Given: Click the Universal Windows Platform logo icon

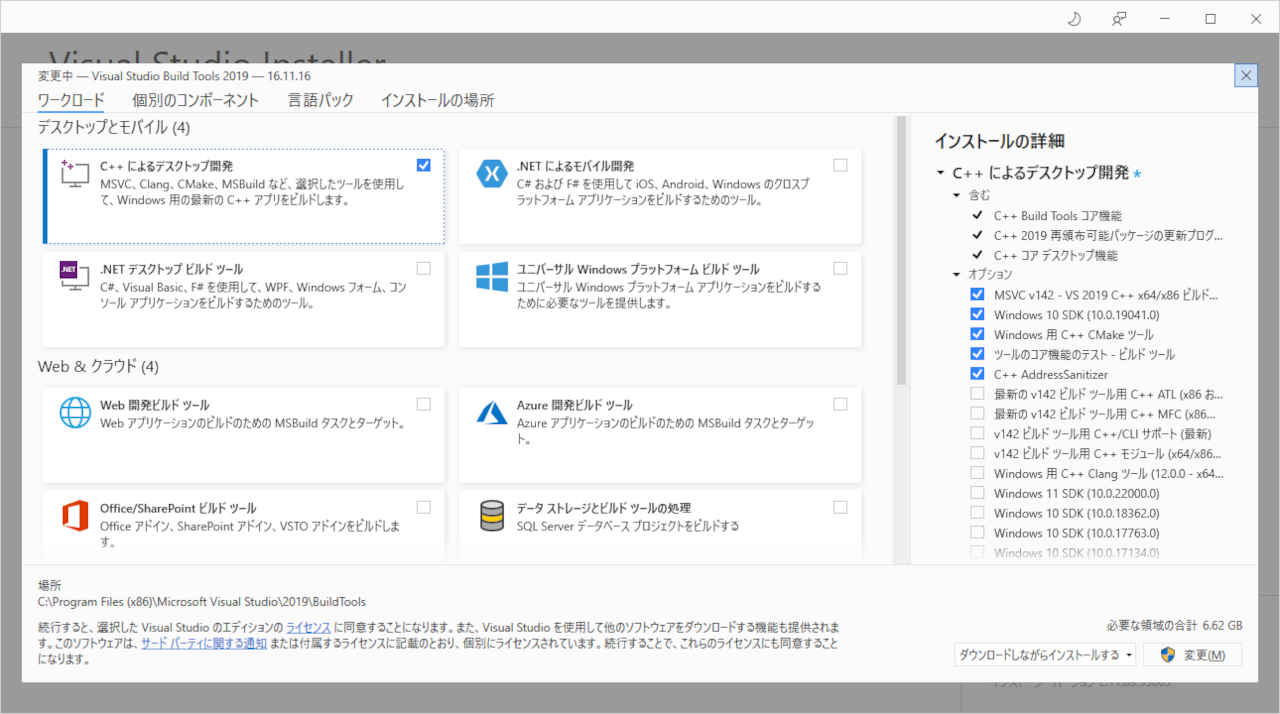Looking at the screenshot, I should pyautogui.click(x=492, y=276).
